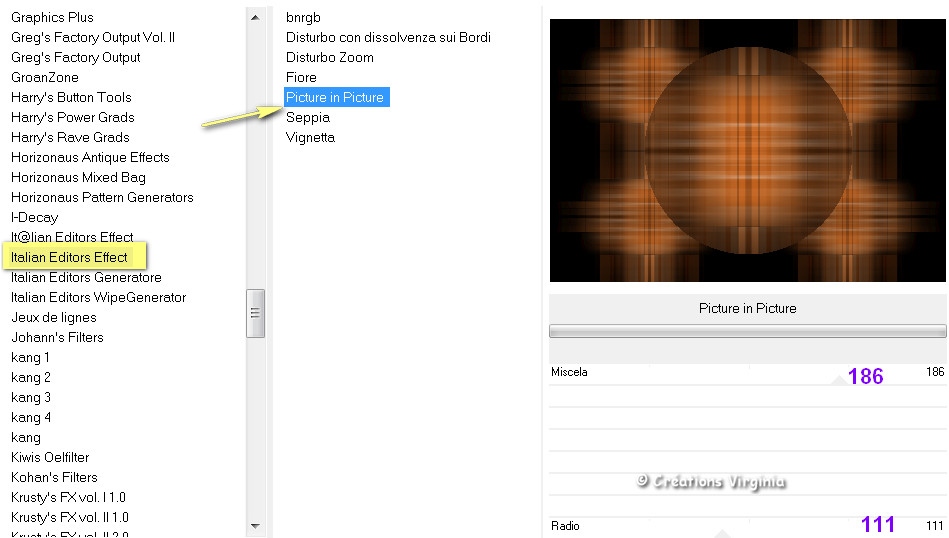Select the kang 2 entry
Image resolution: width=949 pixels, height=538 pixels.
point(31,377)
